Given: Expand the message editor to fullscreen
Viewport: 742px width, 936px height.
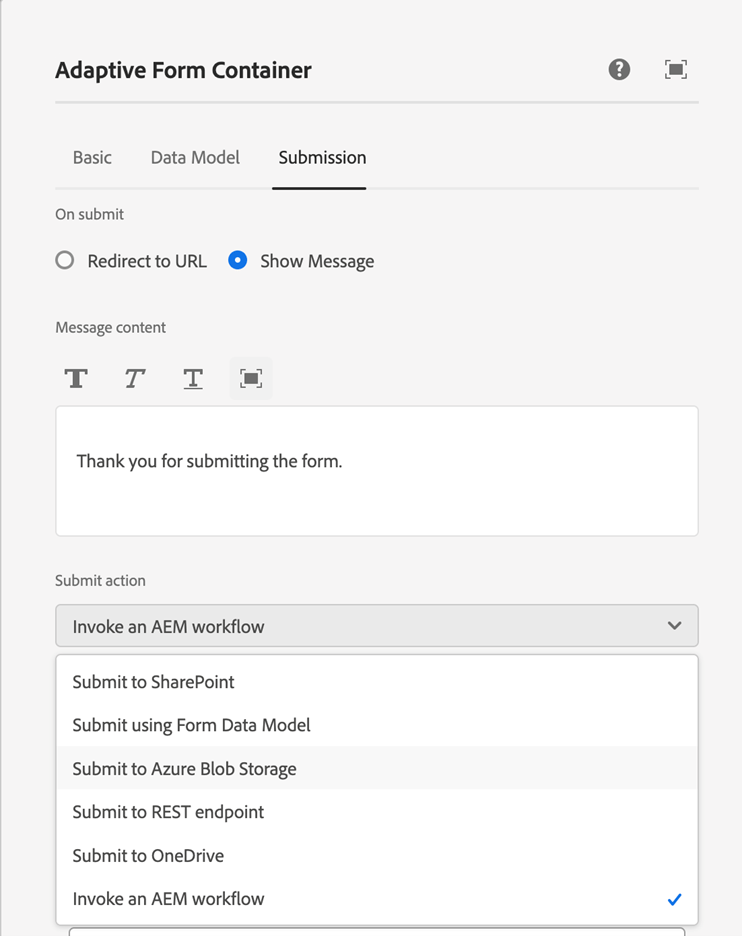Looking at the screenshot, I should click(251, 379).
